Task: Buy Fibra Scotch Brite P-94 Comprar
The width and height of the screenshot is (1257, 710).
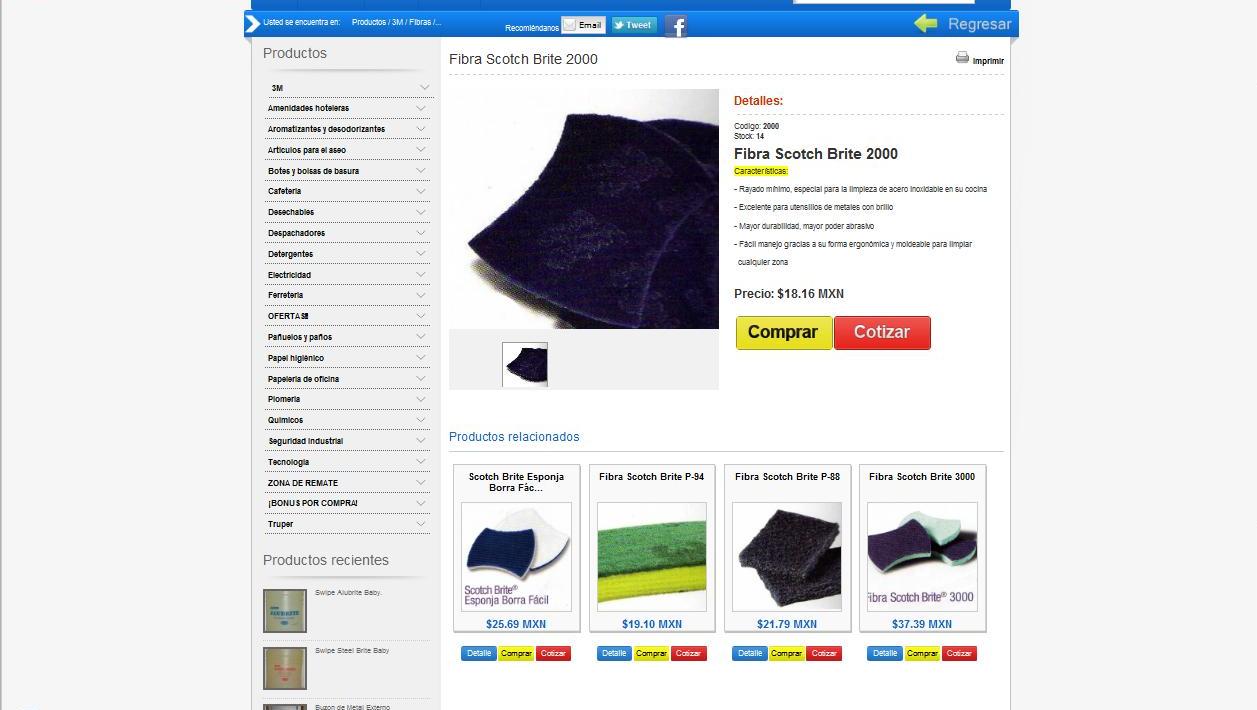Action: click(x=651, y=653)
